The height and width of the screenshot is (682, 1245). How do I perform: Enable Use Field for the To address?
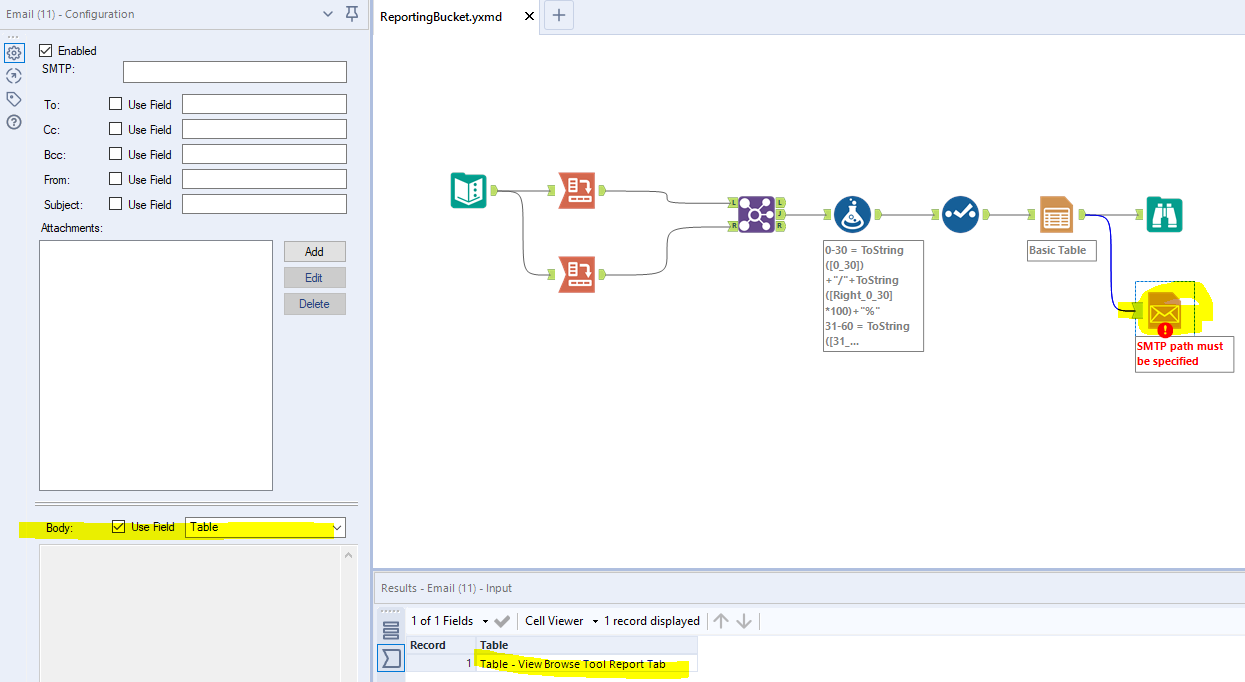116,103
